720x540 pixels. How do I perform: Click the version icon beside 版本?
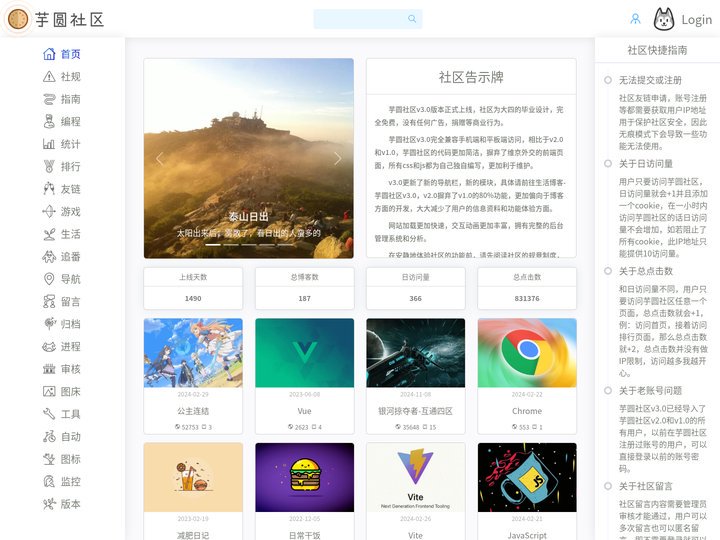[49, 504]
